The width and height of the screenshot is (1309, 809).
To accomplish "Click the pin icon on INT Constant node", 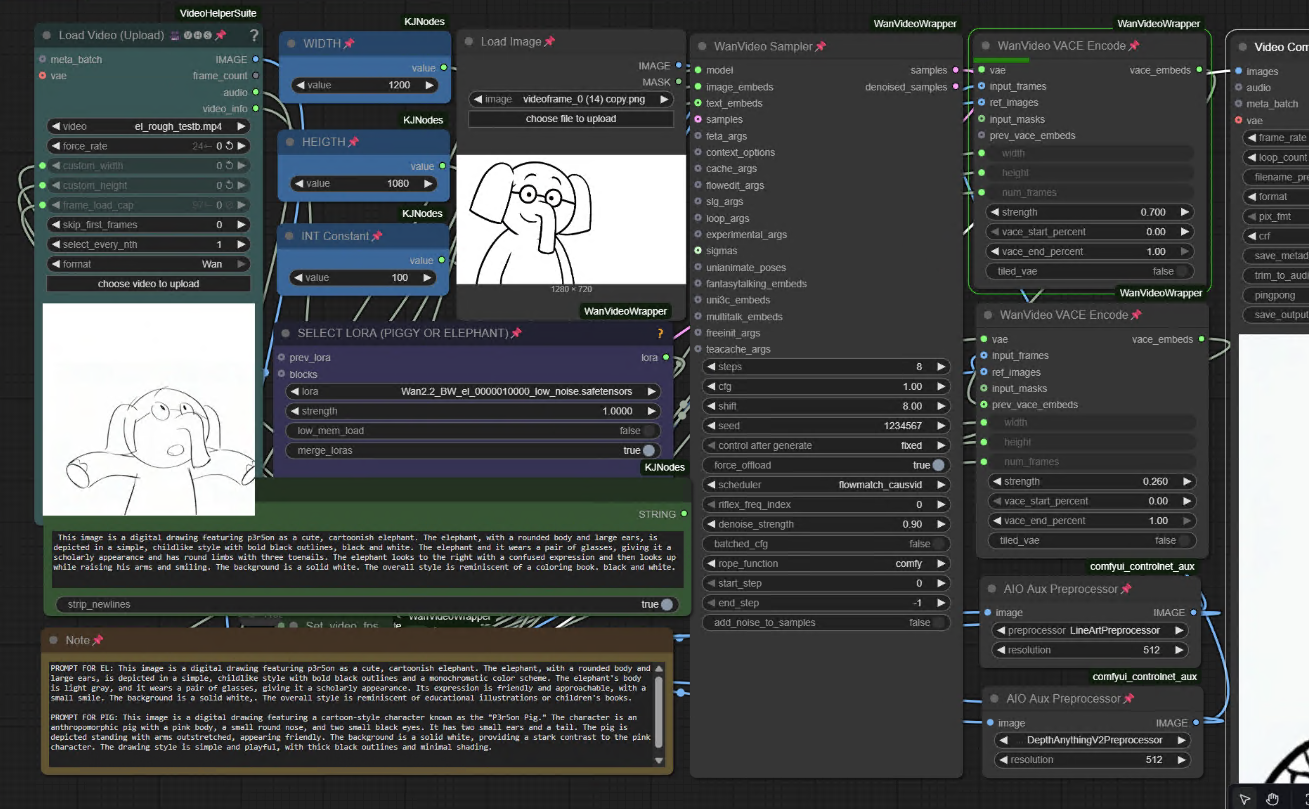I will [377, 236].
